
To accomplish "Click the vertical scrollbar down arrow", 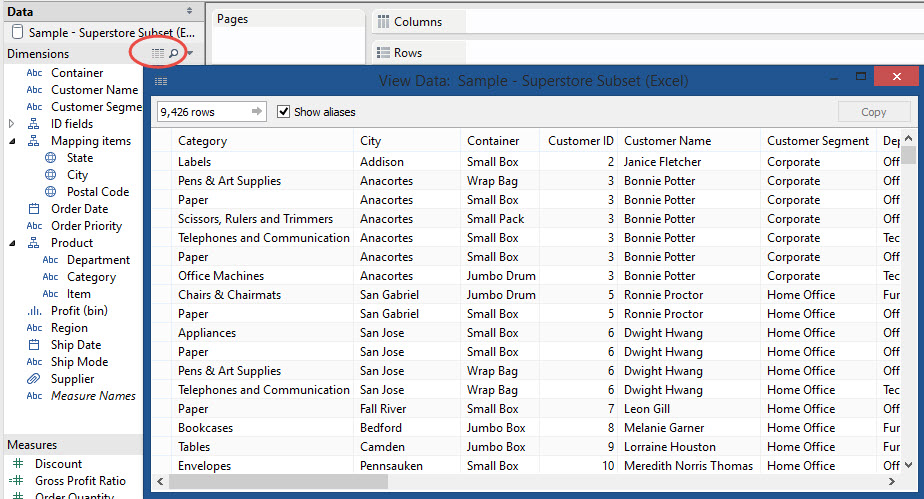I will (x=908, y=465).
